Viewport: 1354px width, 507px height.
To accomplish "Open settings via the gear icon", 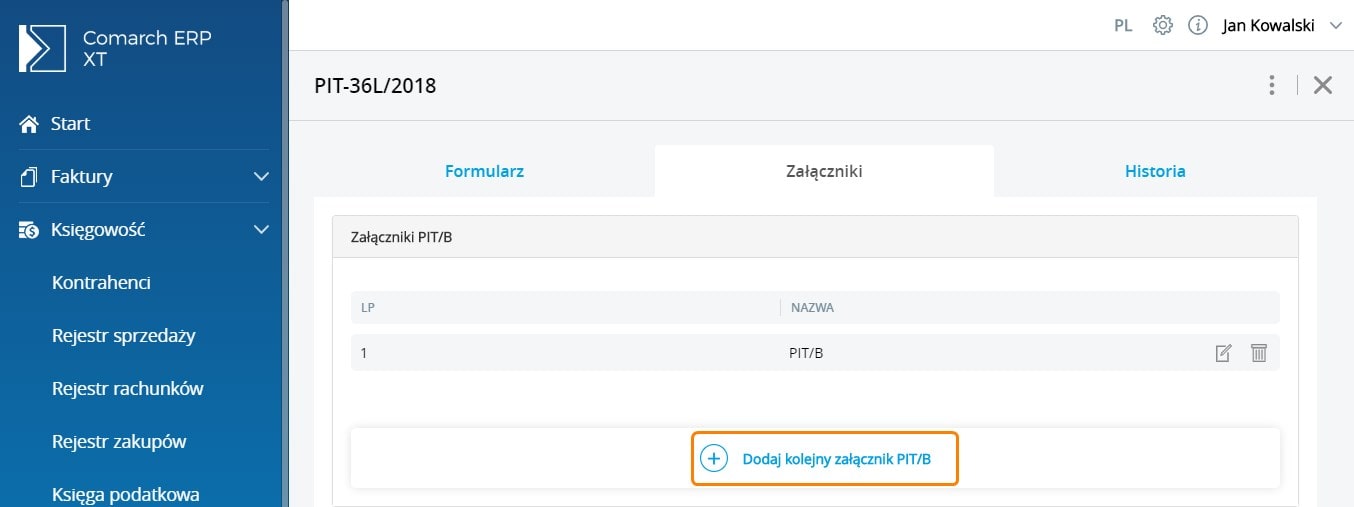I will [x=1162, y=26].
